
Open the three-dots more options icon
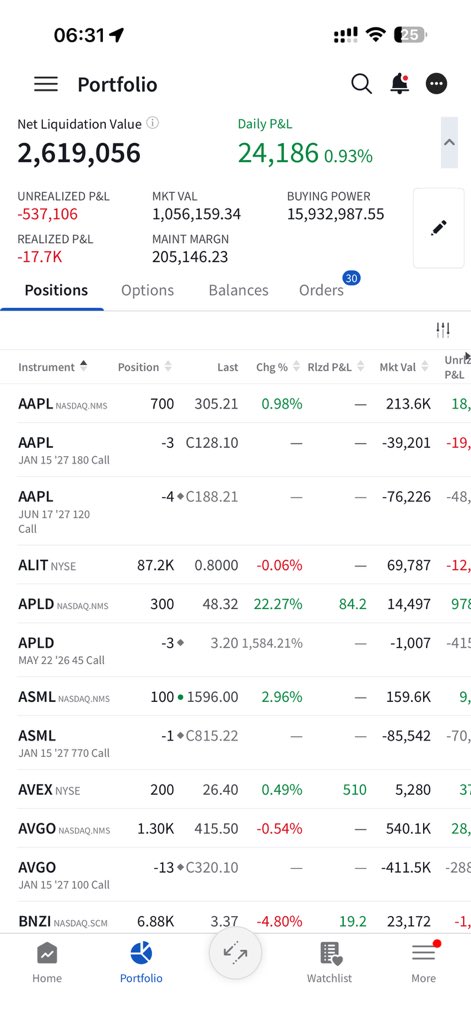[436, 84]
